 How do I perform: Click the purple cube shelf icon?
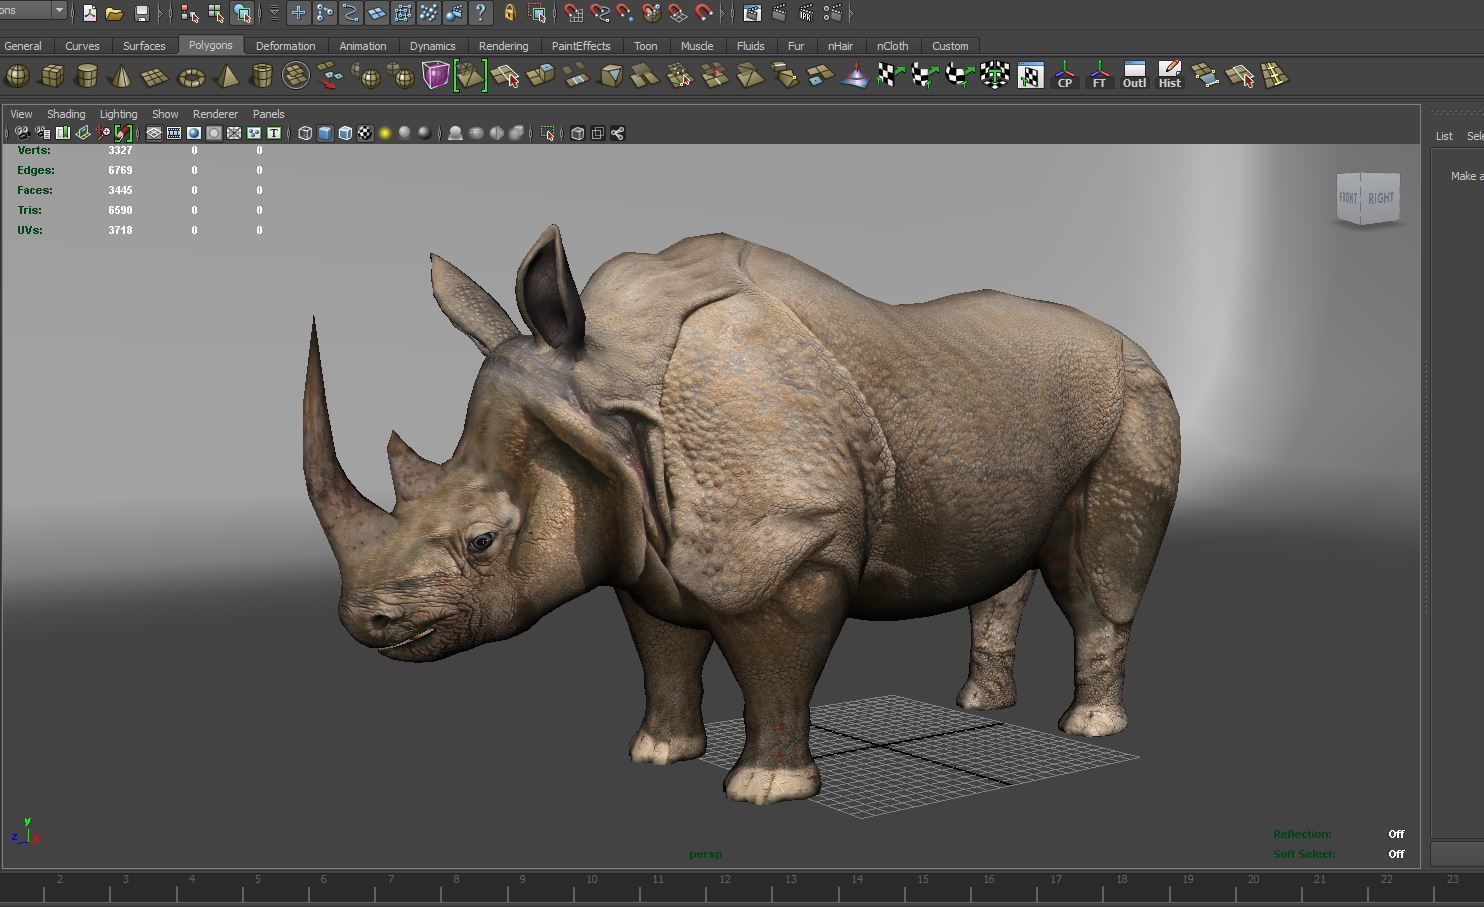[435, 76]
